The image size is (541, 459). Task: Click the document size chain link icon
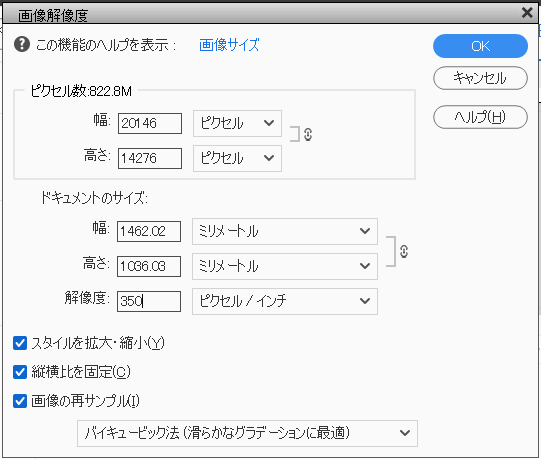pos(404,252)
